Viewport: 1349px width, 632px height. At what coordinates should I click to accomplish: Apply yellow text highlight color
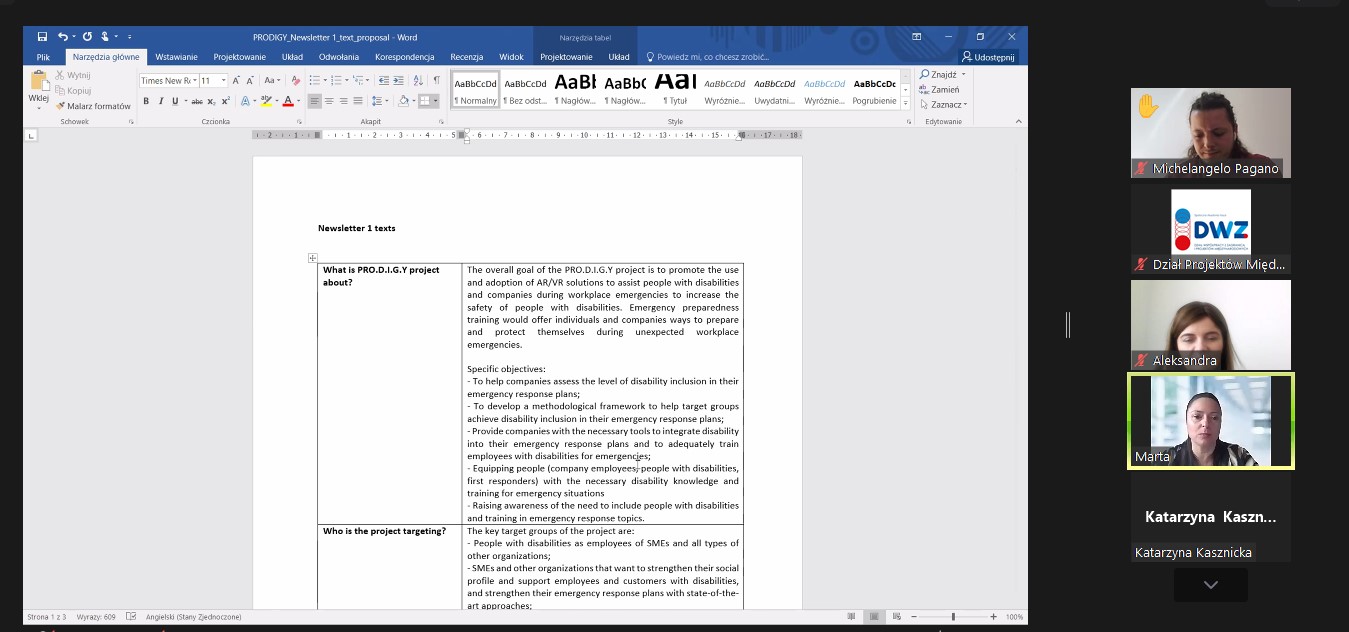click(265, 101)
